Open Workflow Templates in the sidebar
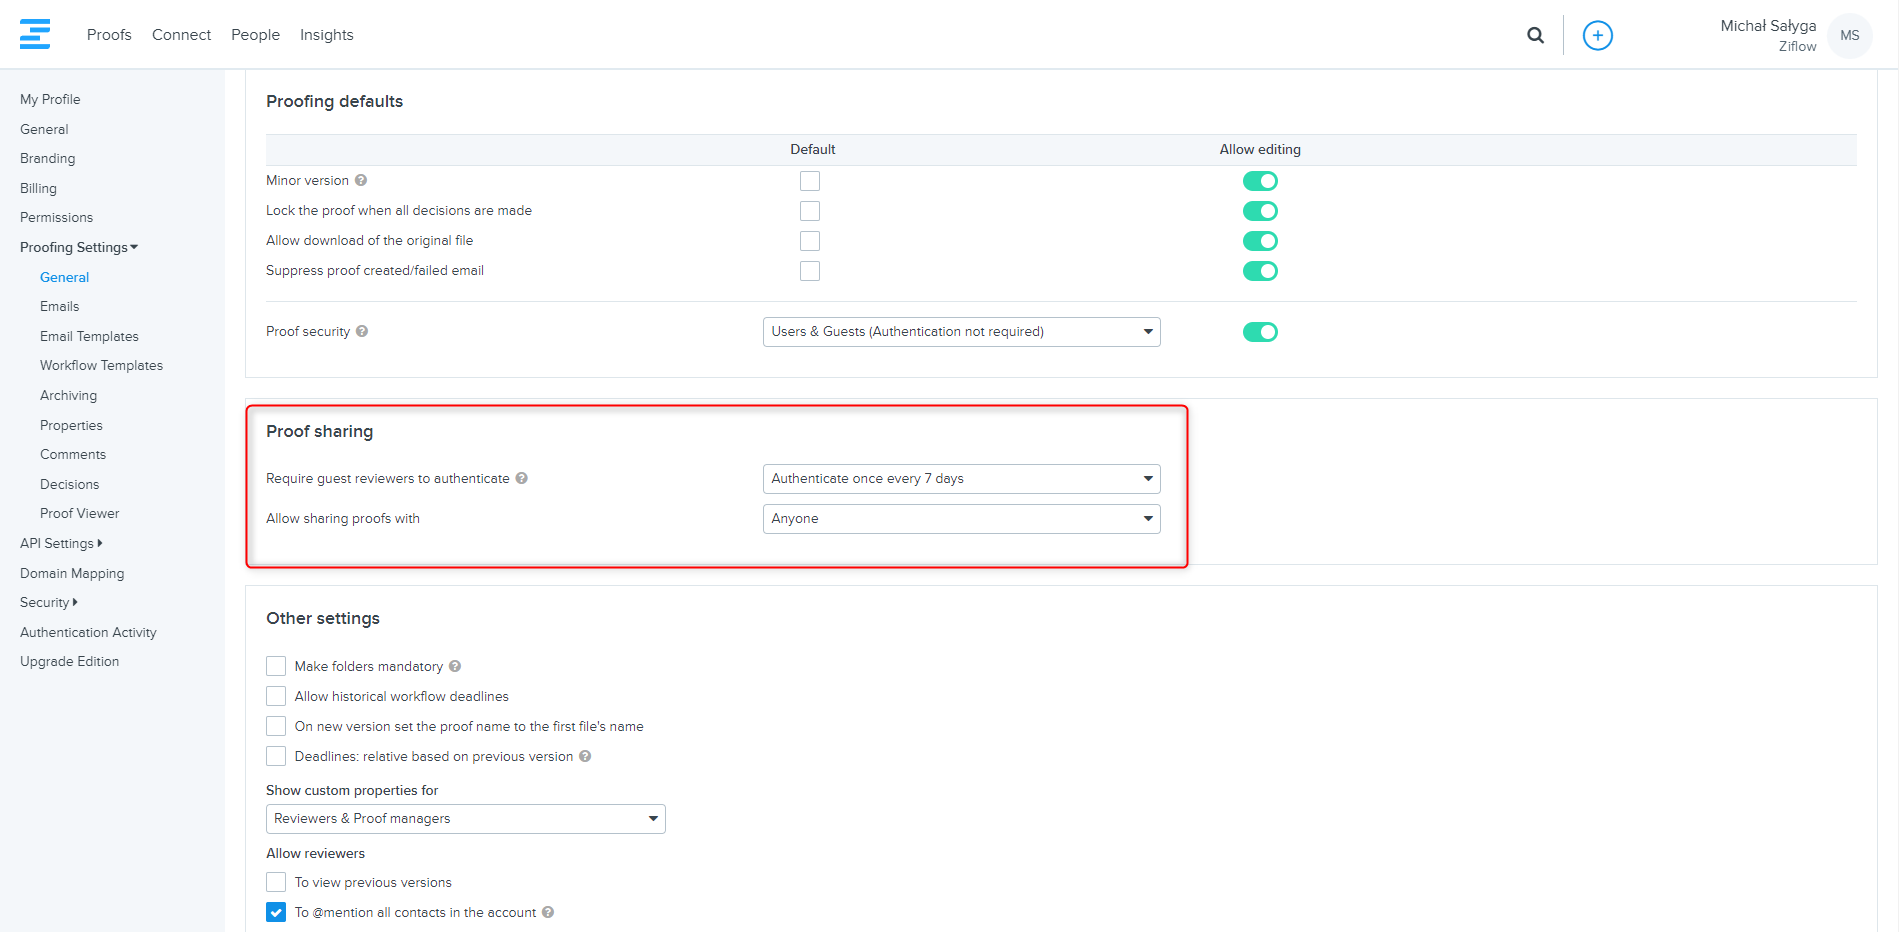 coord(101,366)
